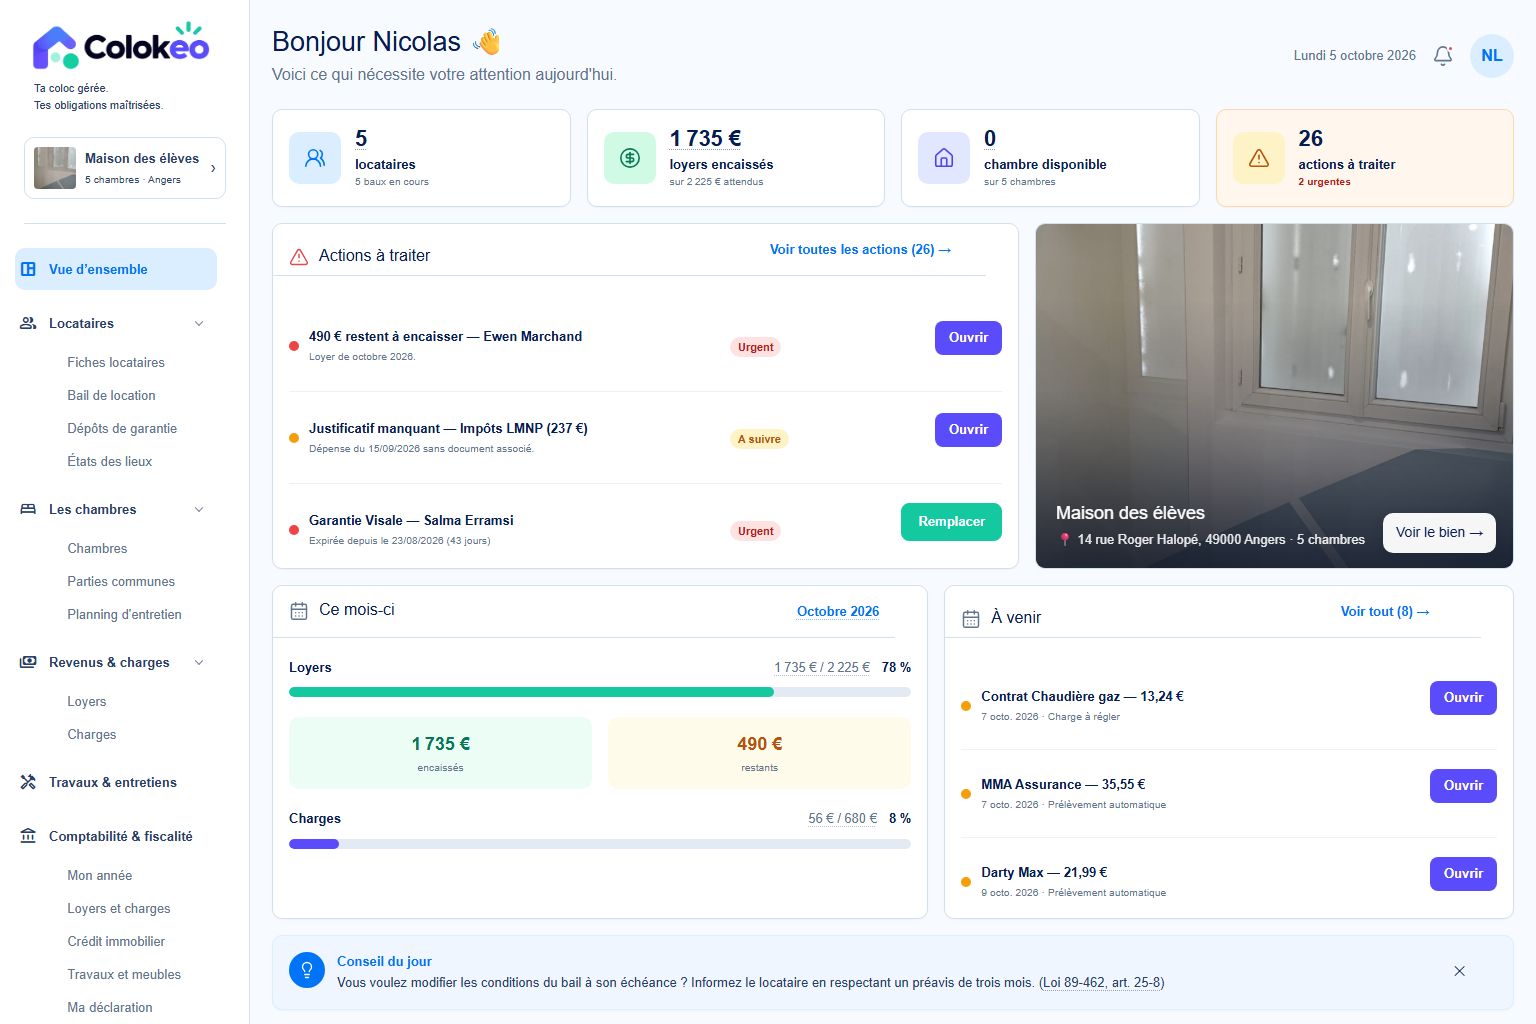Screen dimensions: 1536x1024
Task: Click the Travaux & entretiens tools icon
Action: [x=28, y=782]
